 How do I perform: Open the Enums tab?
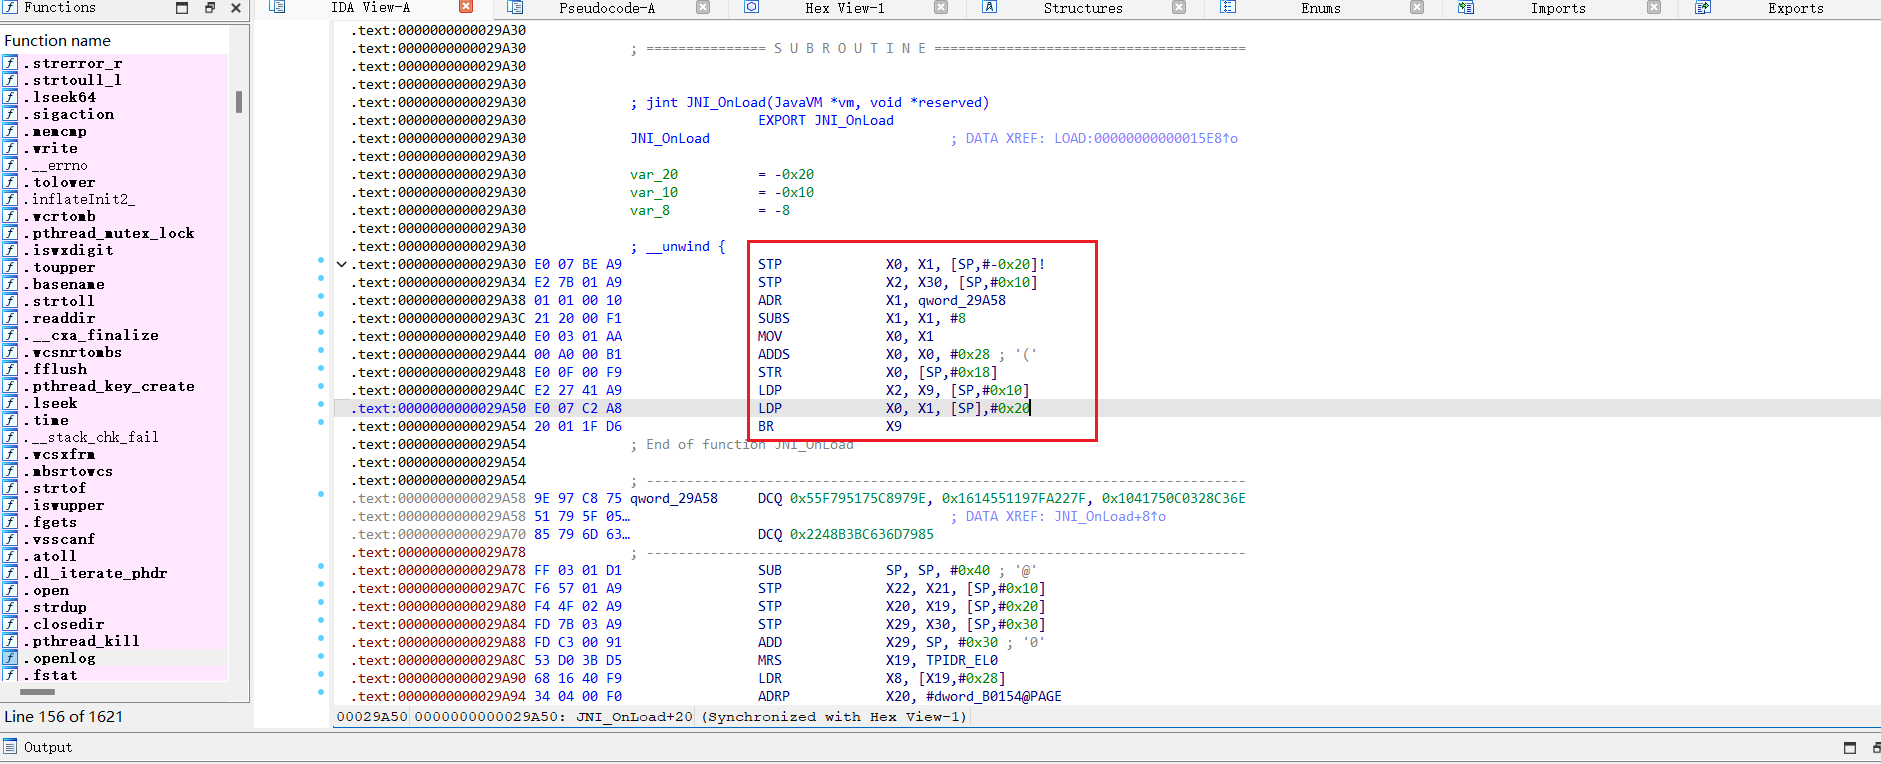(x=1320, y=8)
